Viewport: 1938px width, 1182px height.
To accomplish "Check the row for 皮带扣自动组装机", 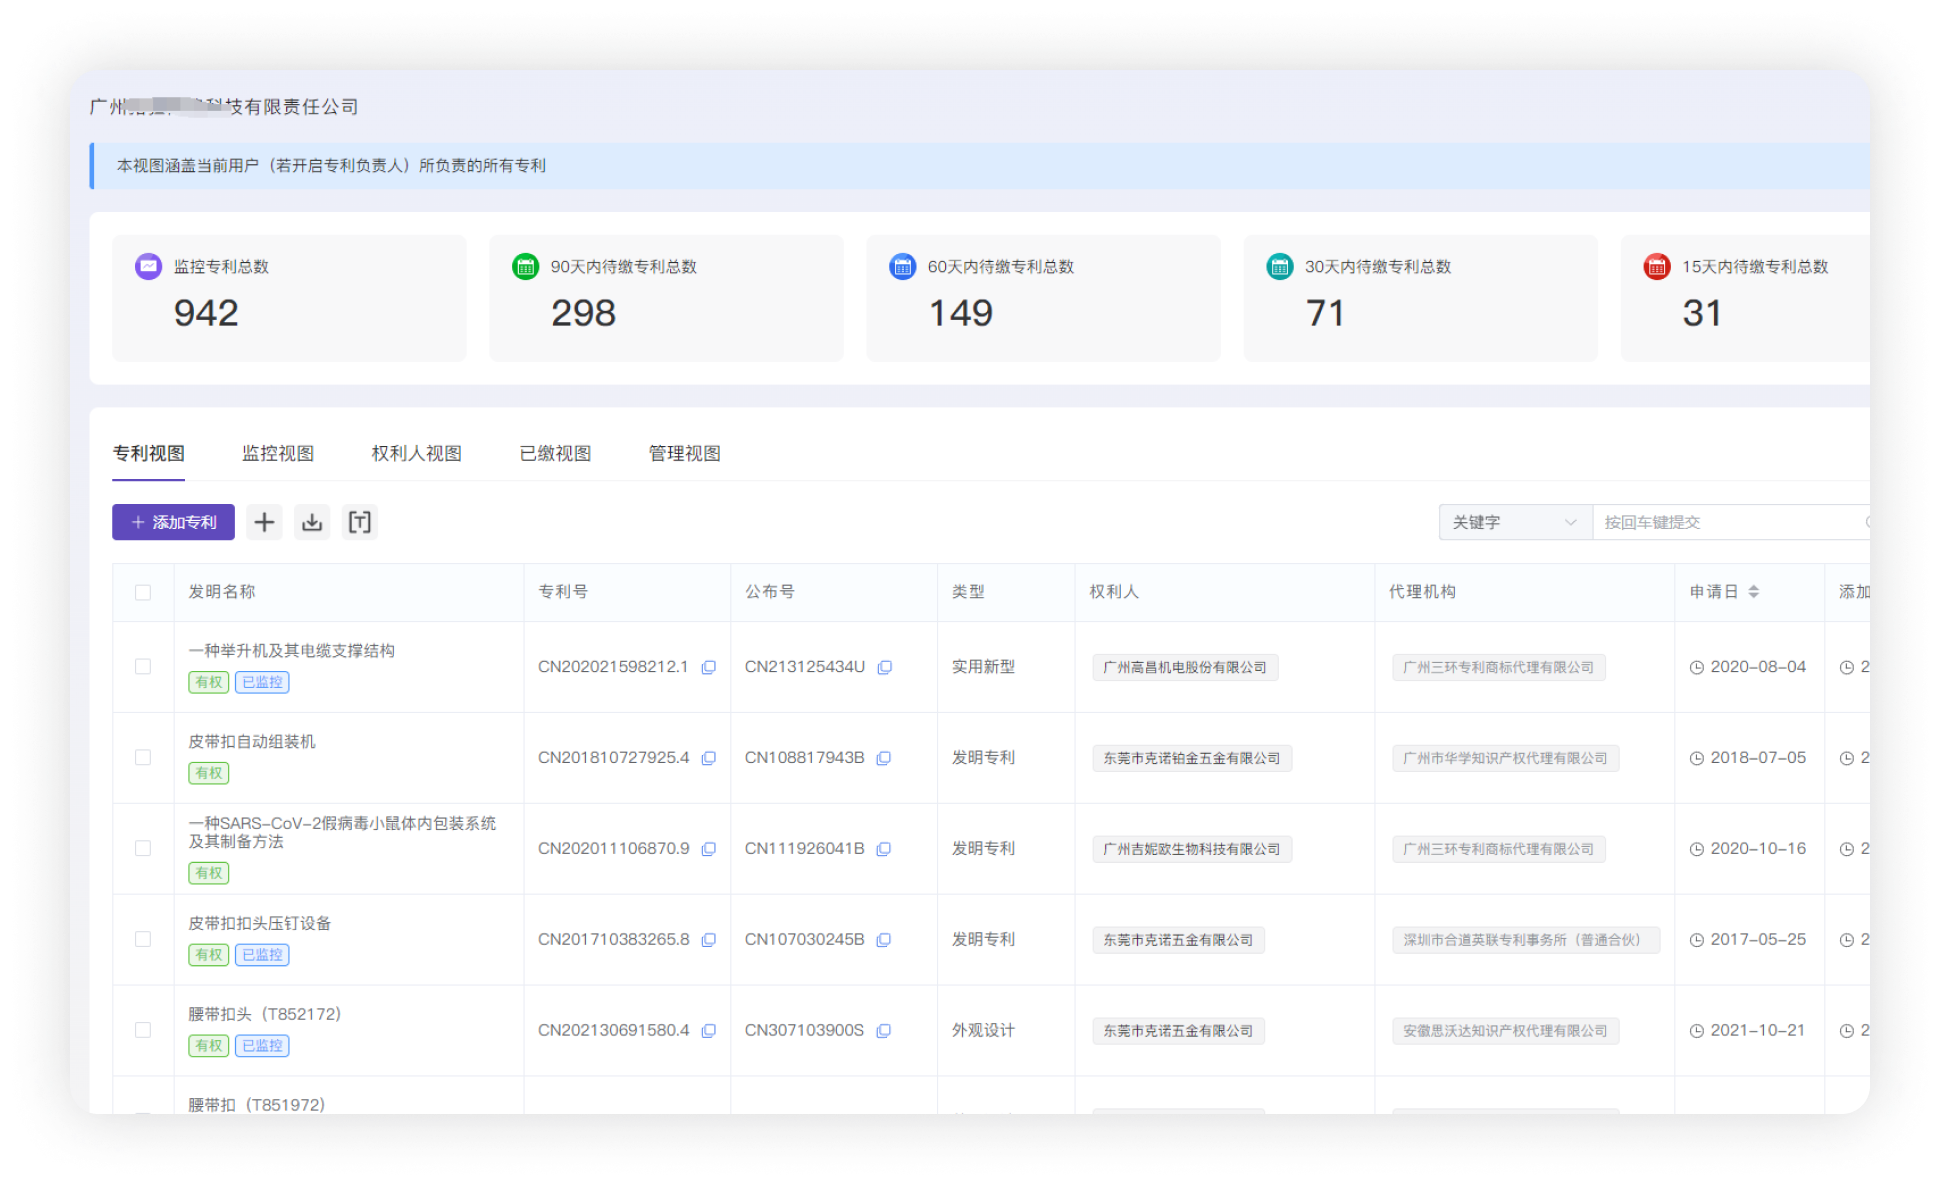I will [x=143, y=758].
